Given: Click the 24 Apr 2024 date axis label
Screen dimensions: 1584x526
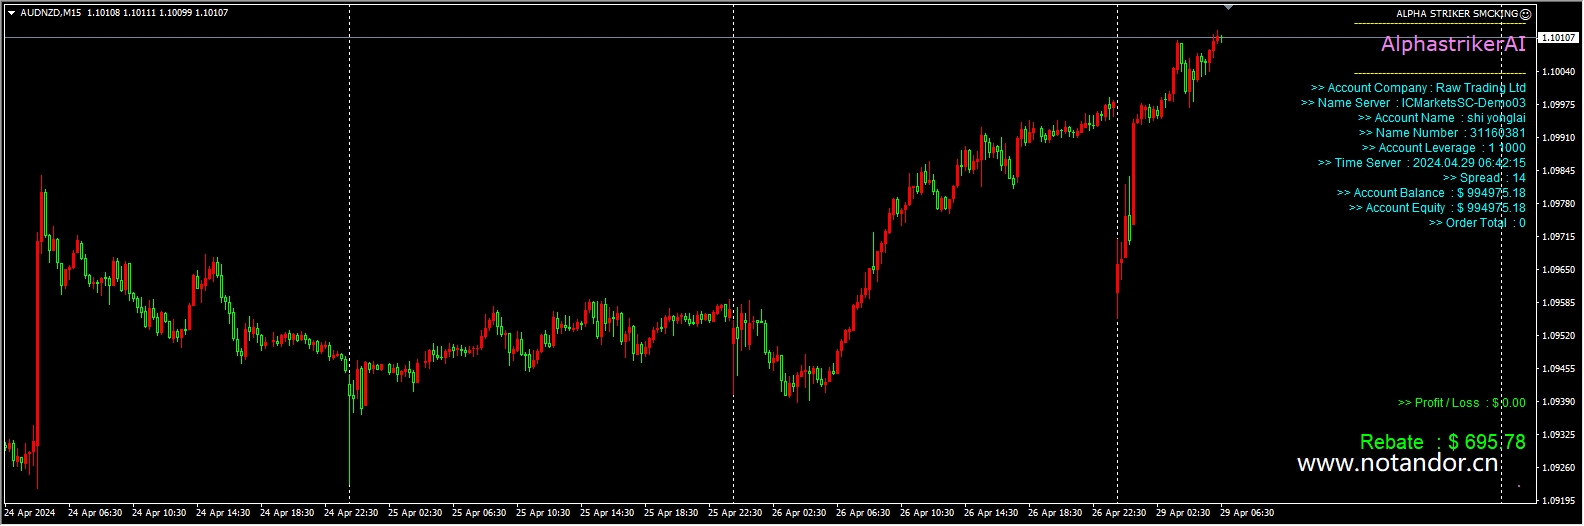Looking at the screenshot, I should click(30, 513).
